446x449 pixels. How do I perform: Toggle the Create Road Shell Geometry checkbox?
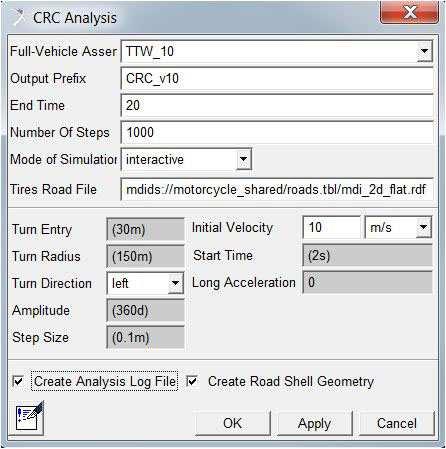pyautogui.click(x=192, y=381)
